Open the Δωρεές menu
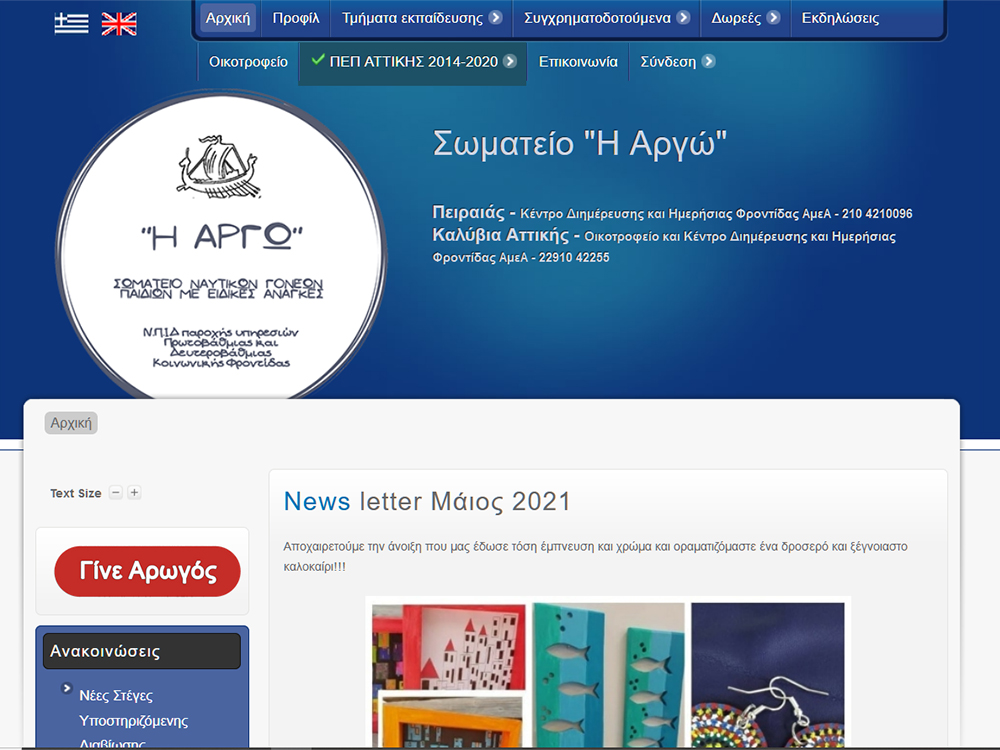The image size is (1000, 750). pos(736,18)
